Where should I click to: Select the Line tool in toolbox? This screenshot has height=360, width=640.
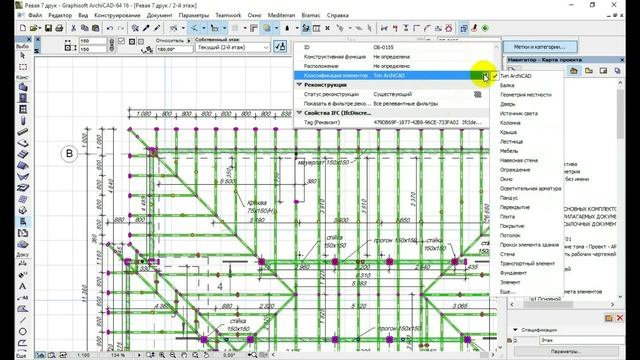(x=23, y=320)
